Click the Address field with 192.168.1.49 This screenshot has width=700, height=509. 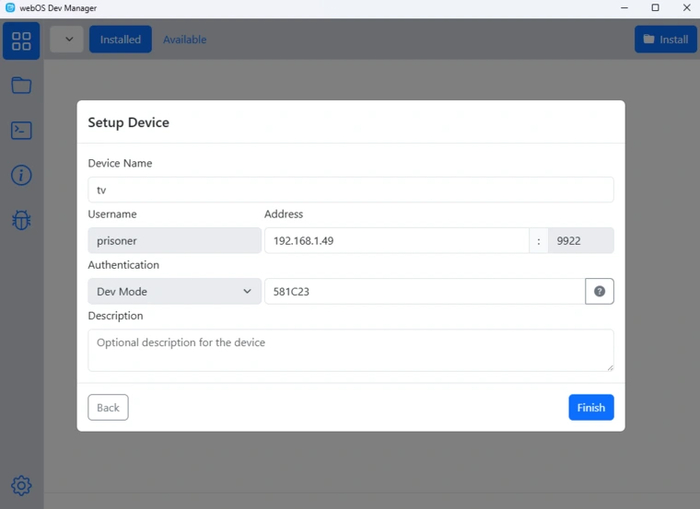[x=396, y=241]
